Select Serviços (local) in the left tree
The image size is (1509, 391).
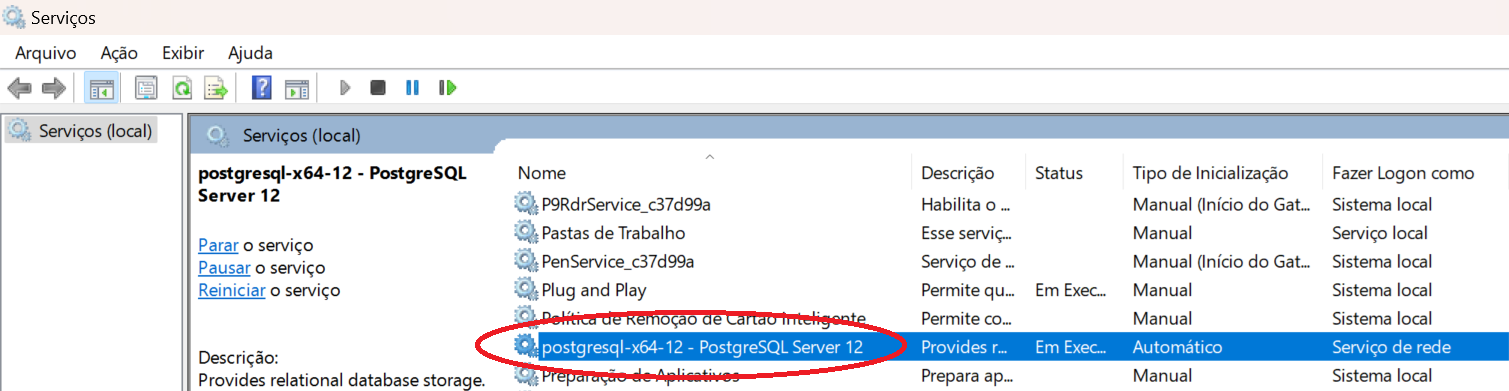coord(95,130)
